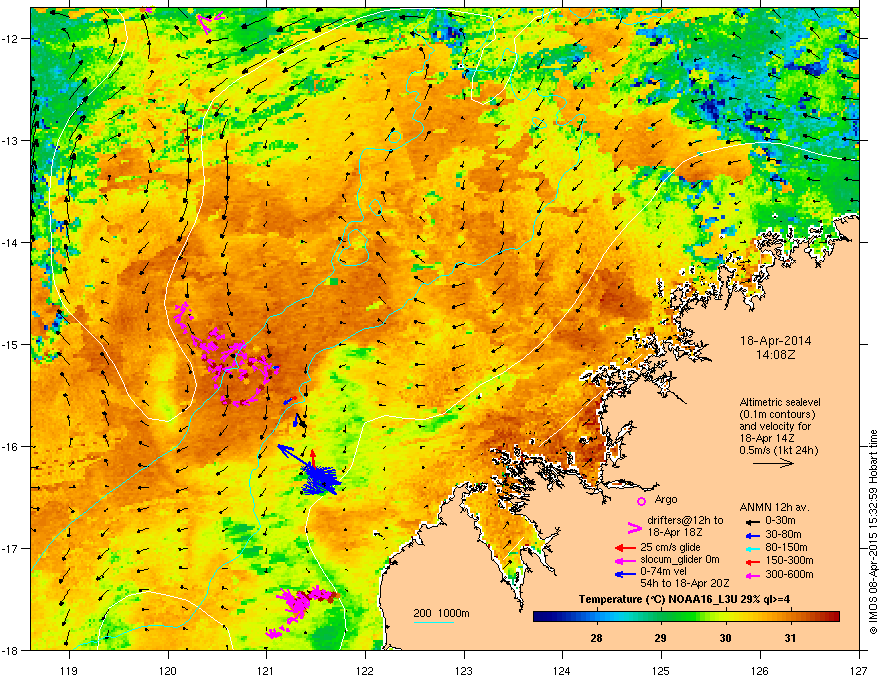The width and height of the screenshot is (880, 680).
Task: Click the latitude axis label -18
Action: point(10,650)
